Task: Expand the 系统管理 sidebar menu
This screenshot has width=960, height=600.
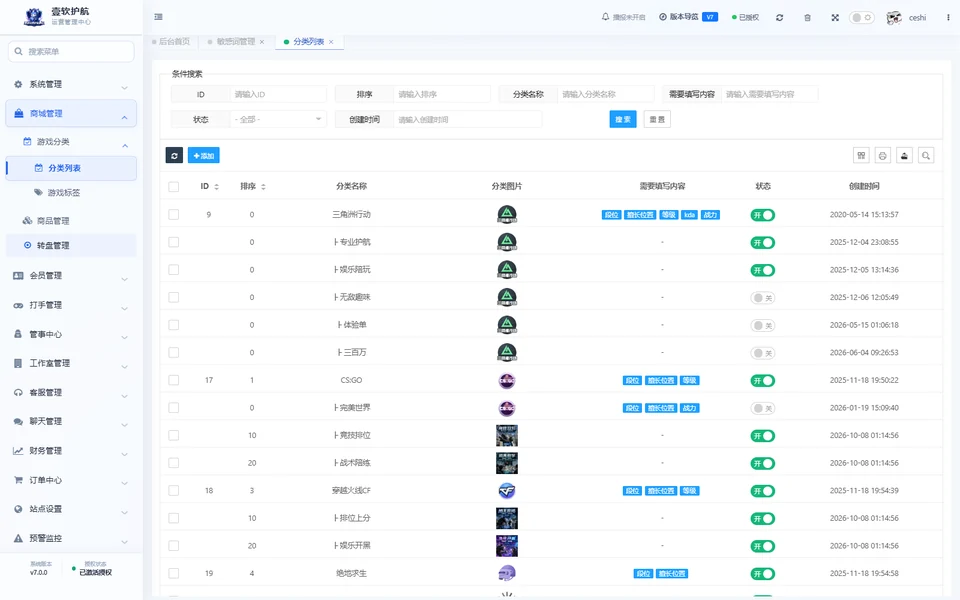Action: pos(71,84)
